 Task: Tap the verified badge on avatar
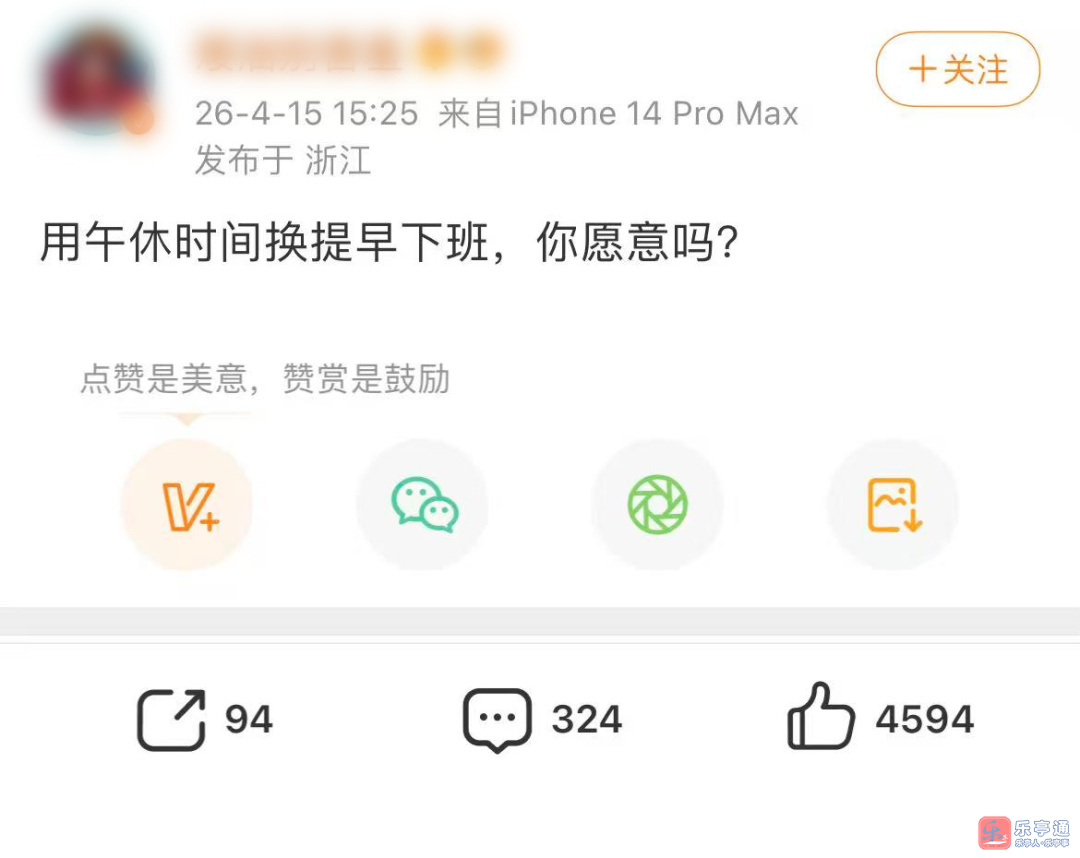pos(138,121)
